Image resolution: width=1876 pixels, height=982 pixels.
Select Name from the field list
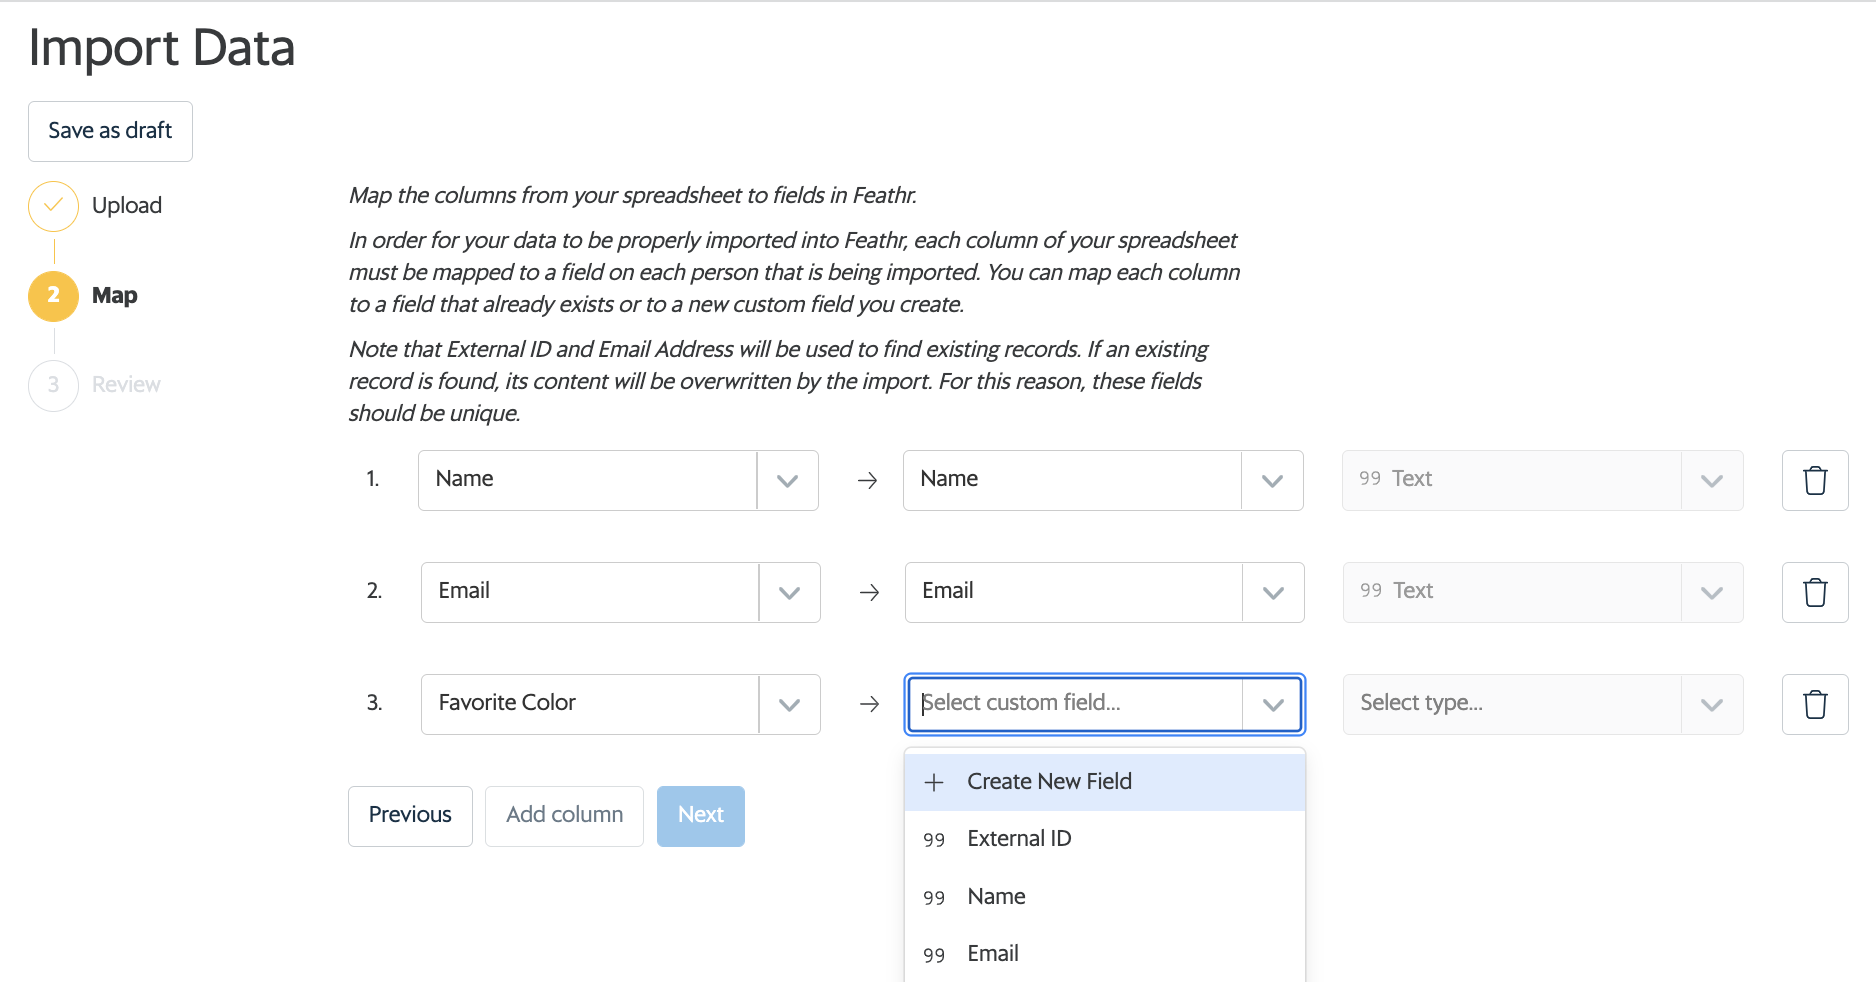(x=1105, y=897)
